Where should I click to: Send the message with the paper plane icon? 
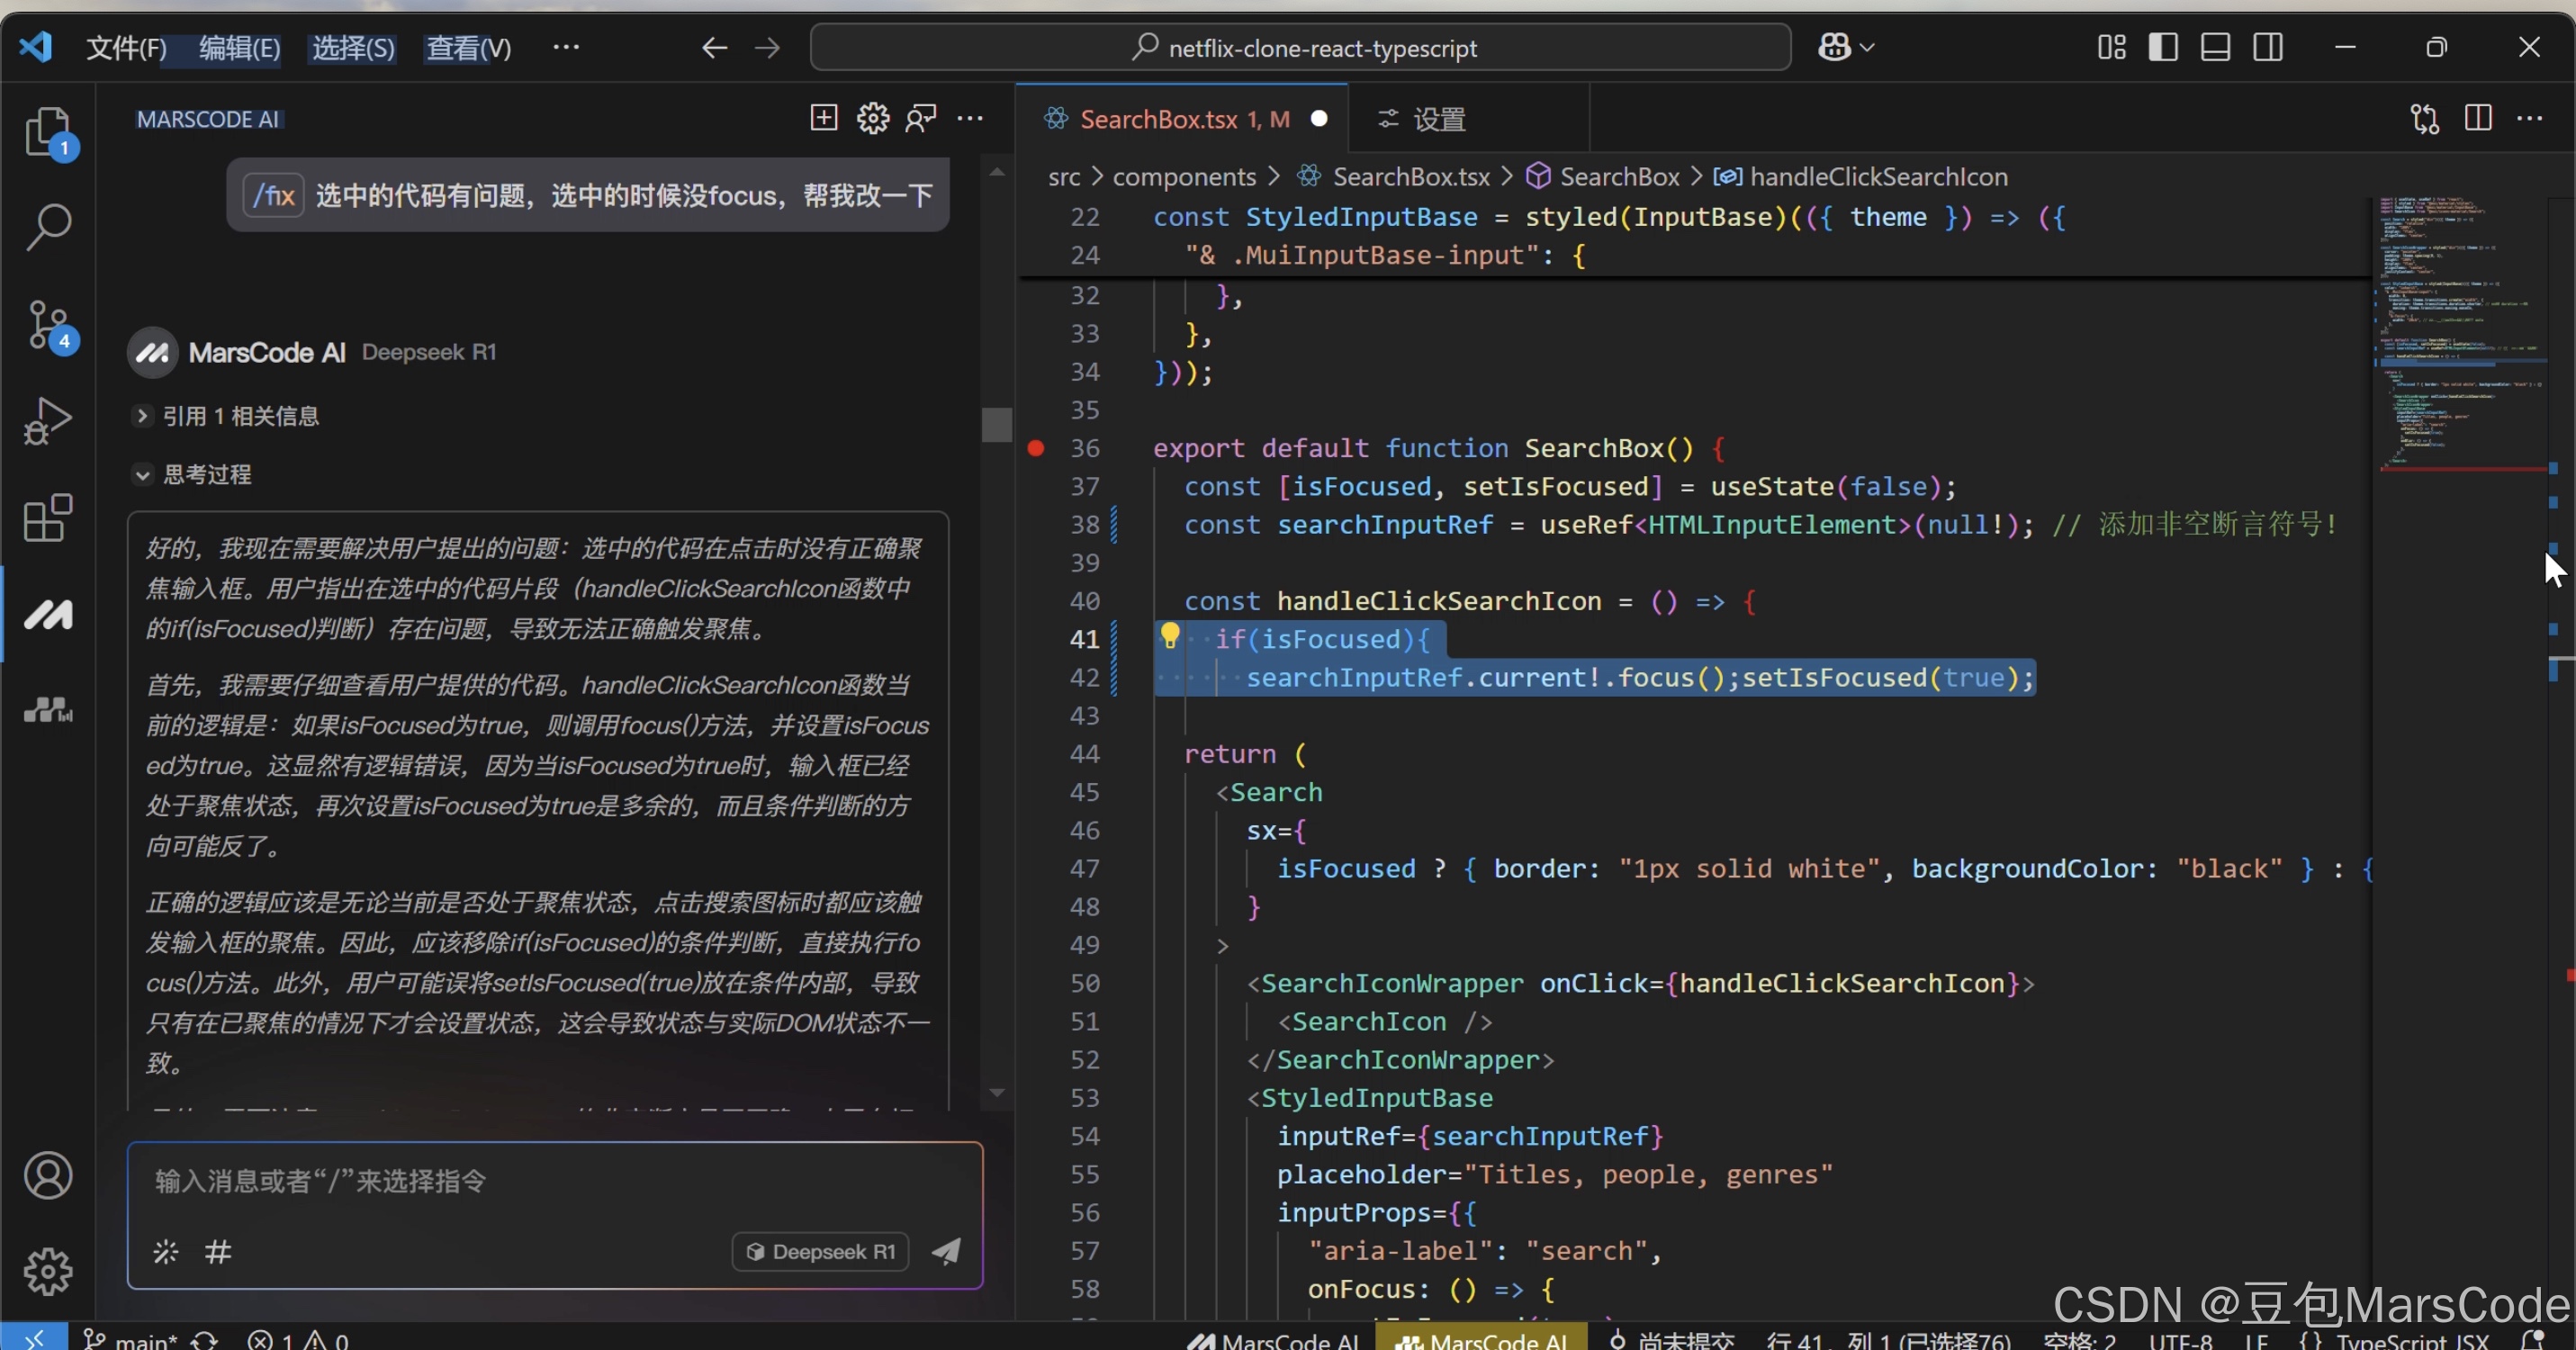(x=946, y=1251)
